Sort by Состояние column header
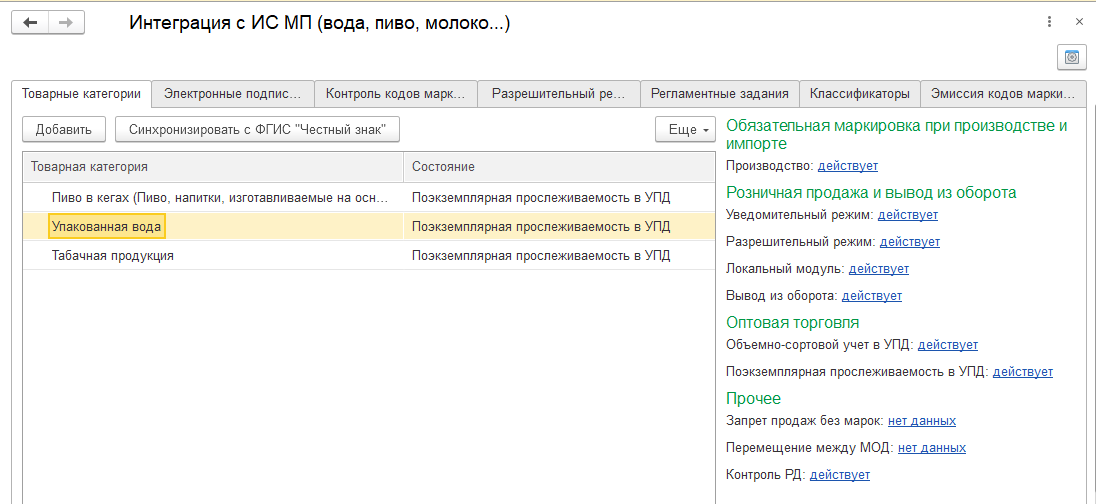 559,167
